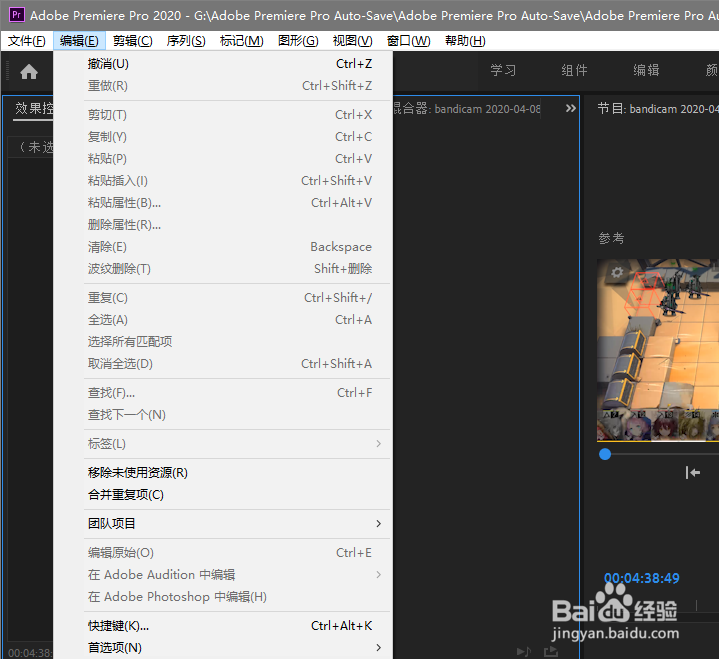Open the 帮助(H) menu

click(x=465, y=41)
